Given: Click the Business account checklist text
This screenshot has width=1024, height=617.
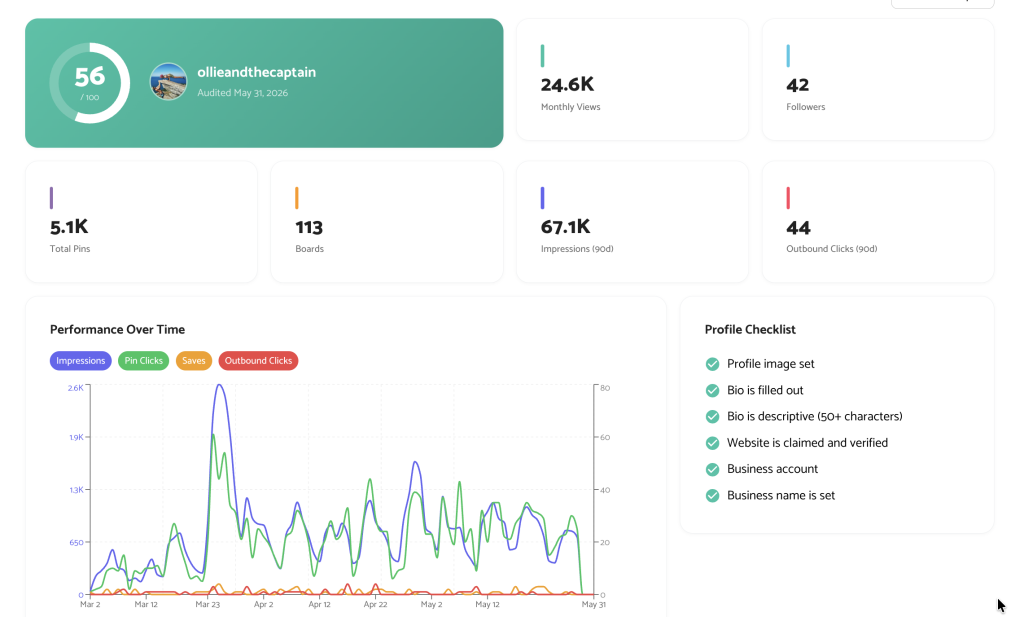Looking at the screenshot, I should 772,469.
